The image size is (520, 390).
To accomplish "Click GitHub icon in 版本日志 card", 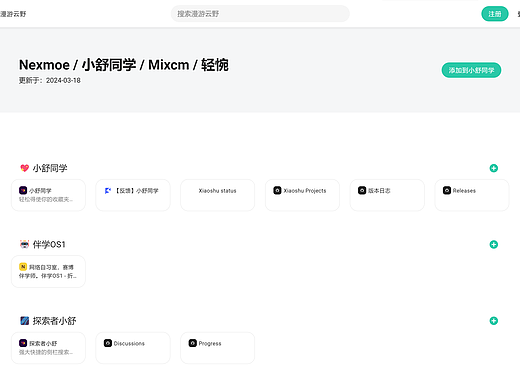I will coord(362,190).
